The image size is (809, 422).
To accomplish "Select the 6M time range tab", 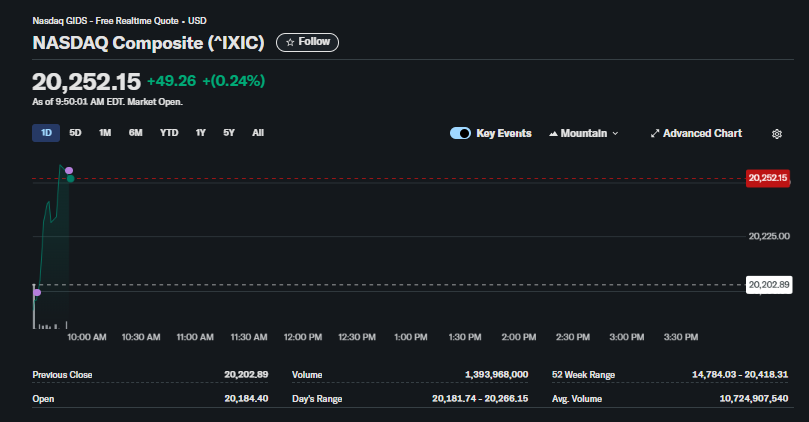I will point(135,133).
